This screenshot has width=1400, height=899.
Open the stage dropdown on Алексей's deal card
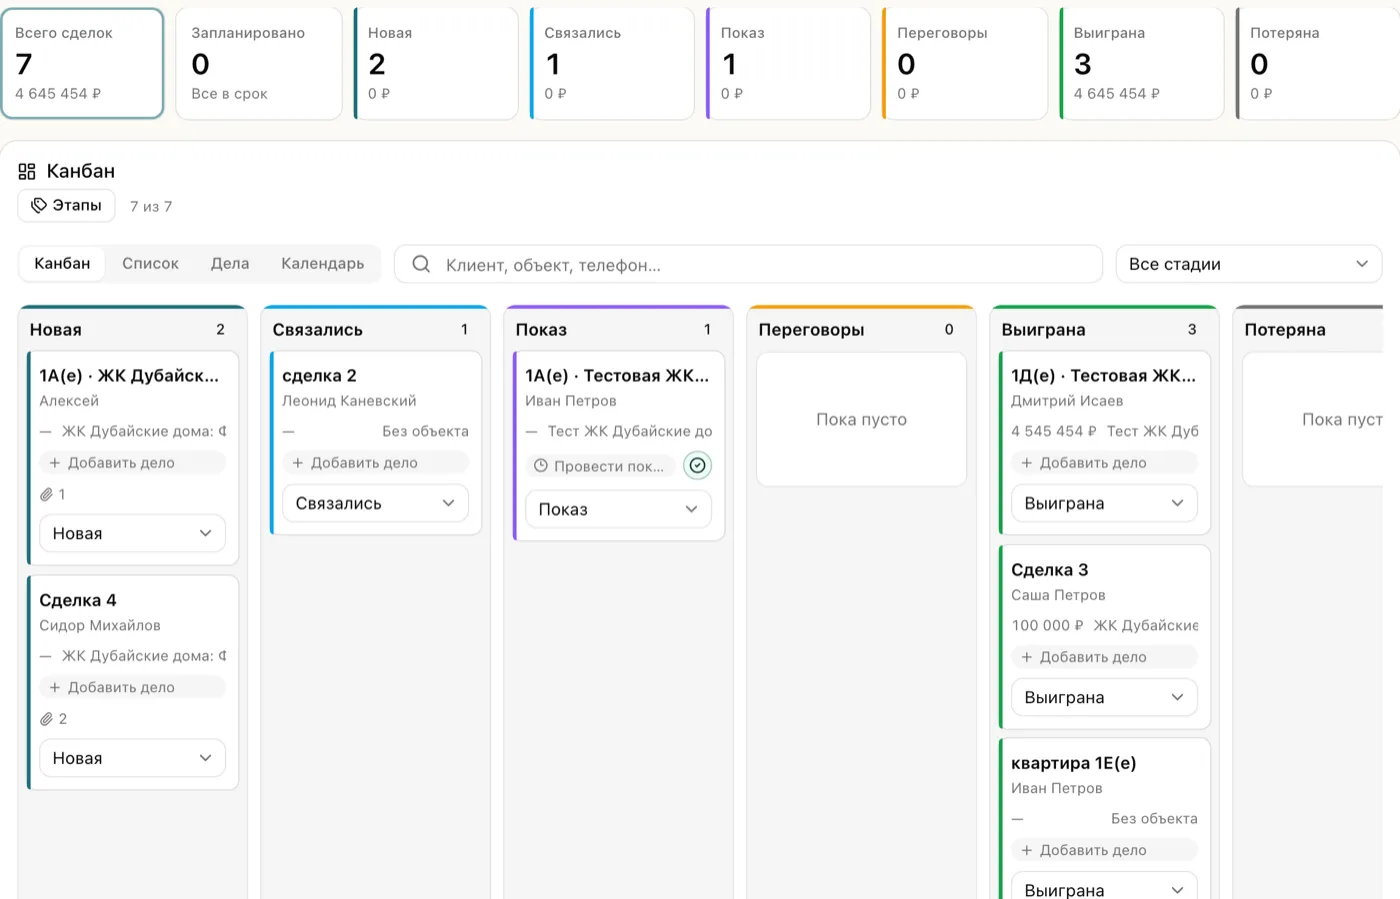coord(132,533)
